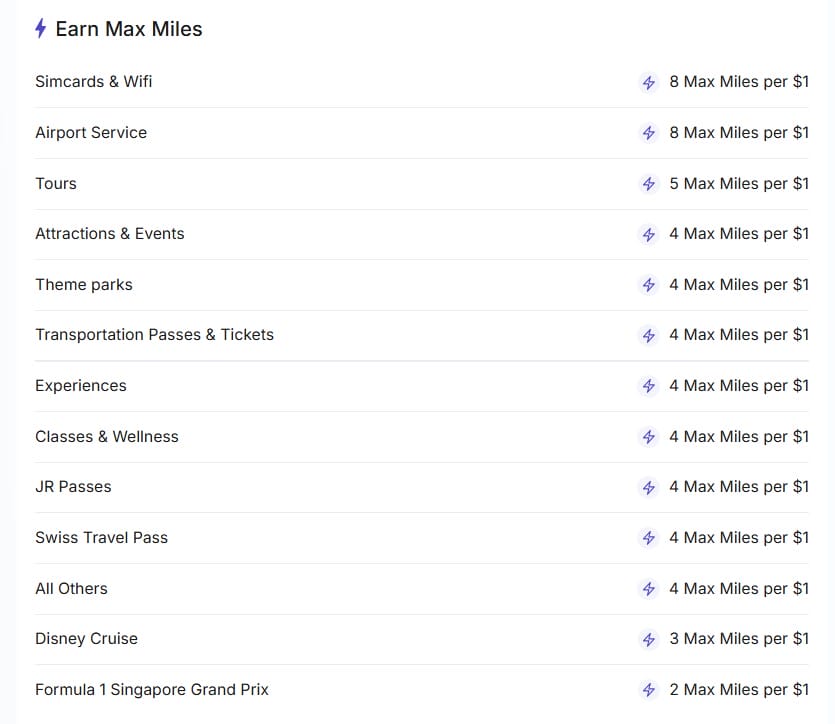The image size is (835, 724).
Task: Click 8 Max Miles per $1 for Airport Service
Action: [x=739, y=133]
